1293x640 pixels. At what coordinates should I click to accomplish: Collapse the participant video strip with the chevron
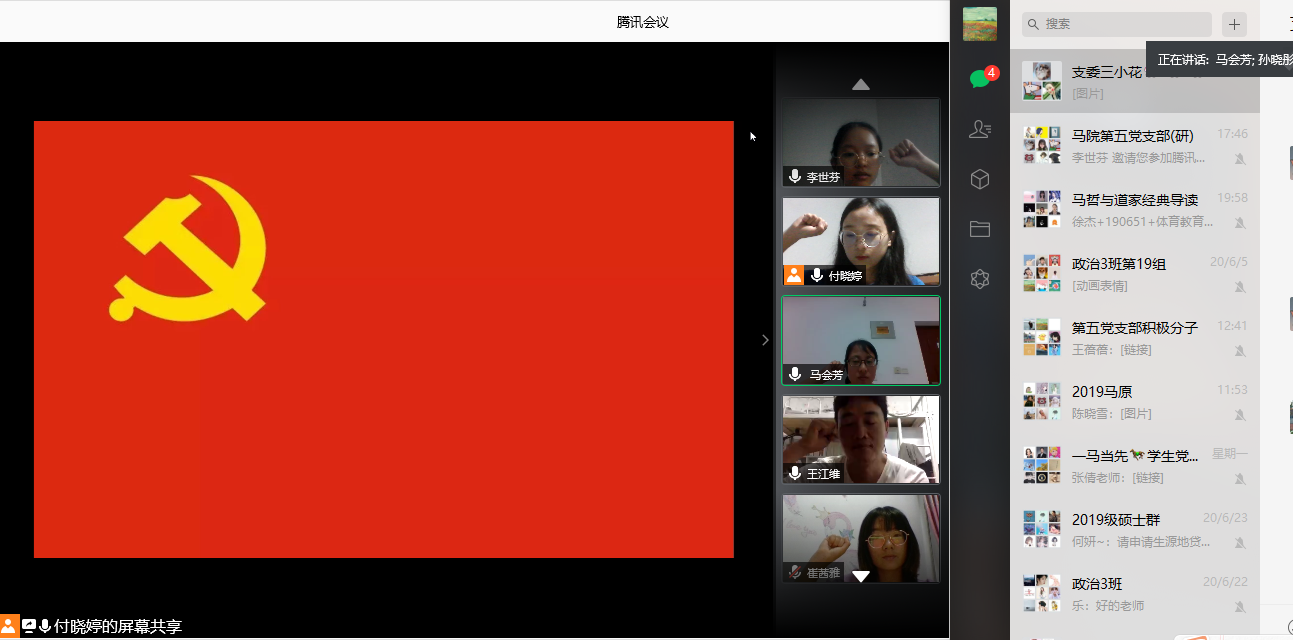[765, 340]
